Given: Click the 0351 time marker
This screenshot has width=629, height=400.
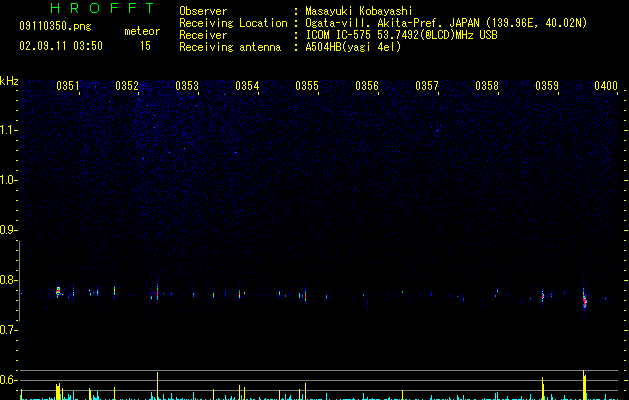Looking at the screenshot, I should coord(68,86).
